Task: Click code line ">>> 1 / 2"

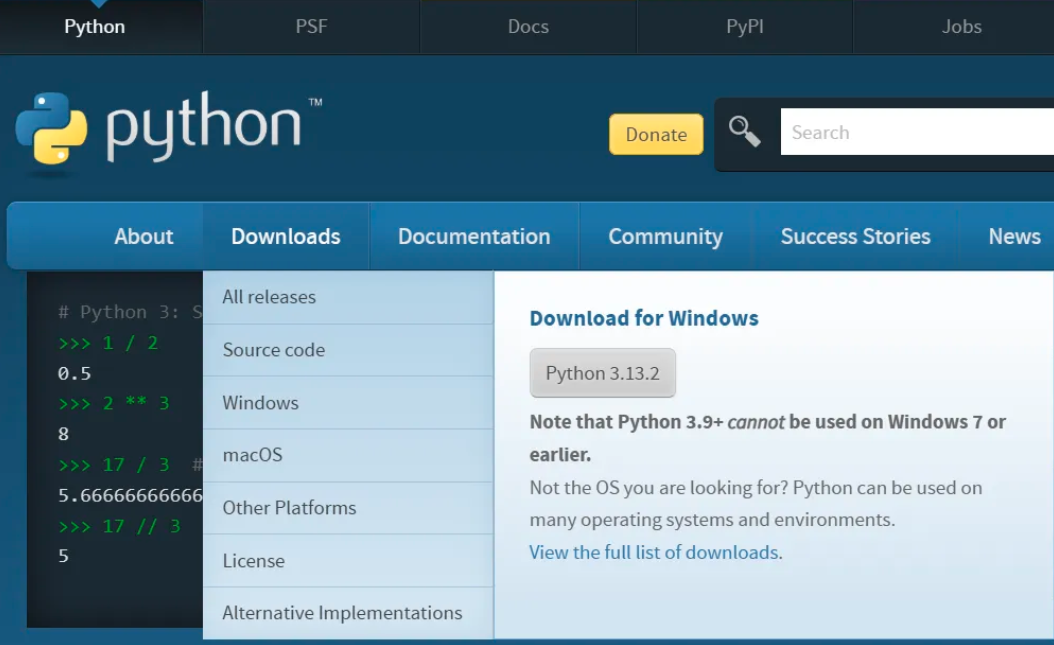Action: [x=108, y=343]
